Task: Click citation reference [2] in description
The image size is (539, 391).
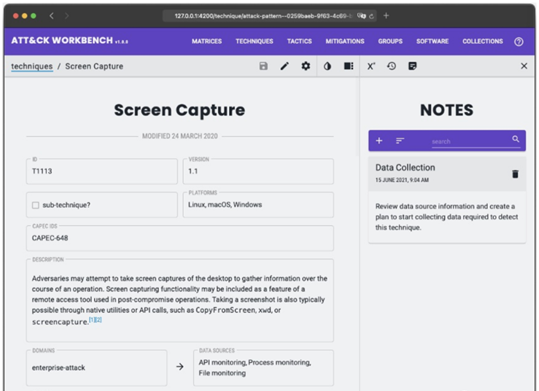Action: click(99, 320)
